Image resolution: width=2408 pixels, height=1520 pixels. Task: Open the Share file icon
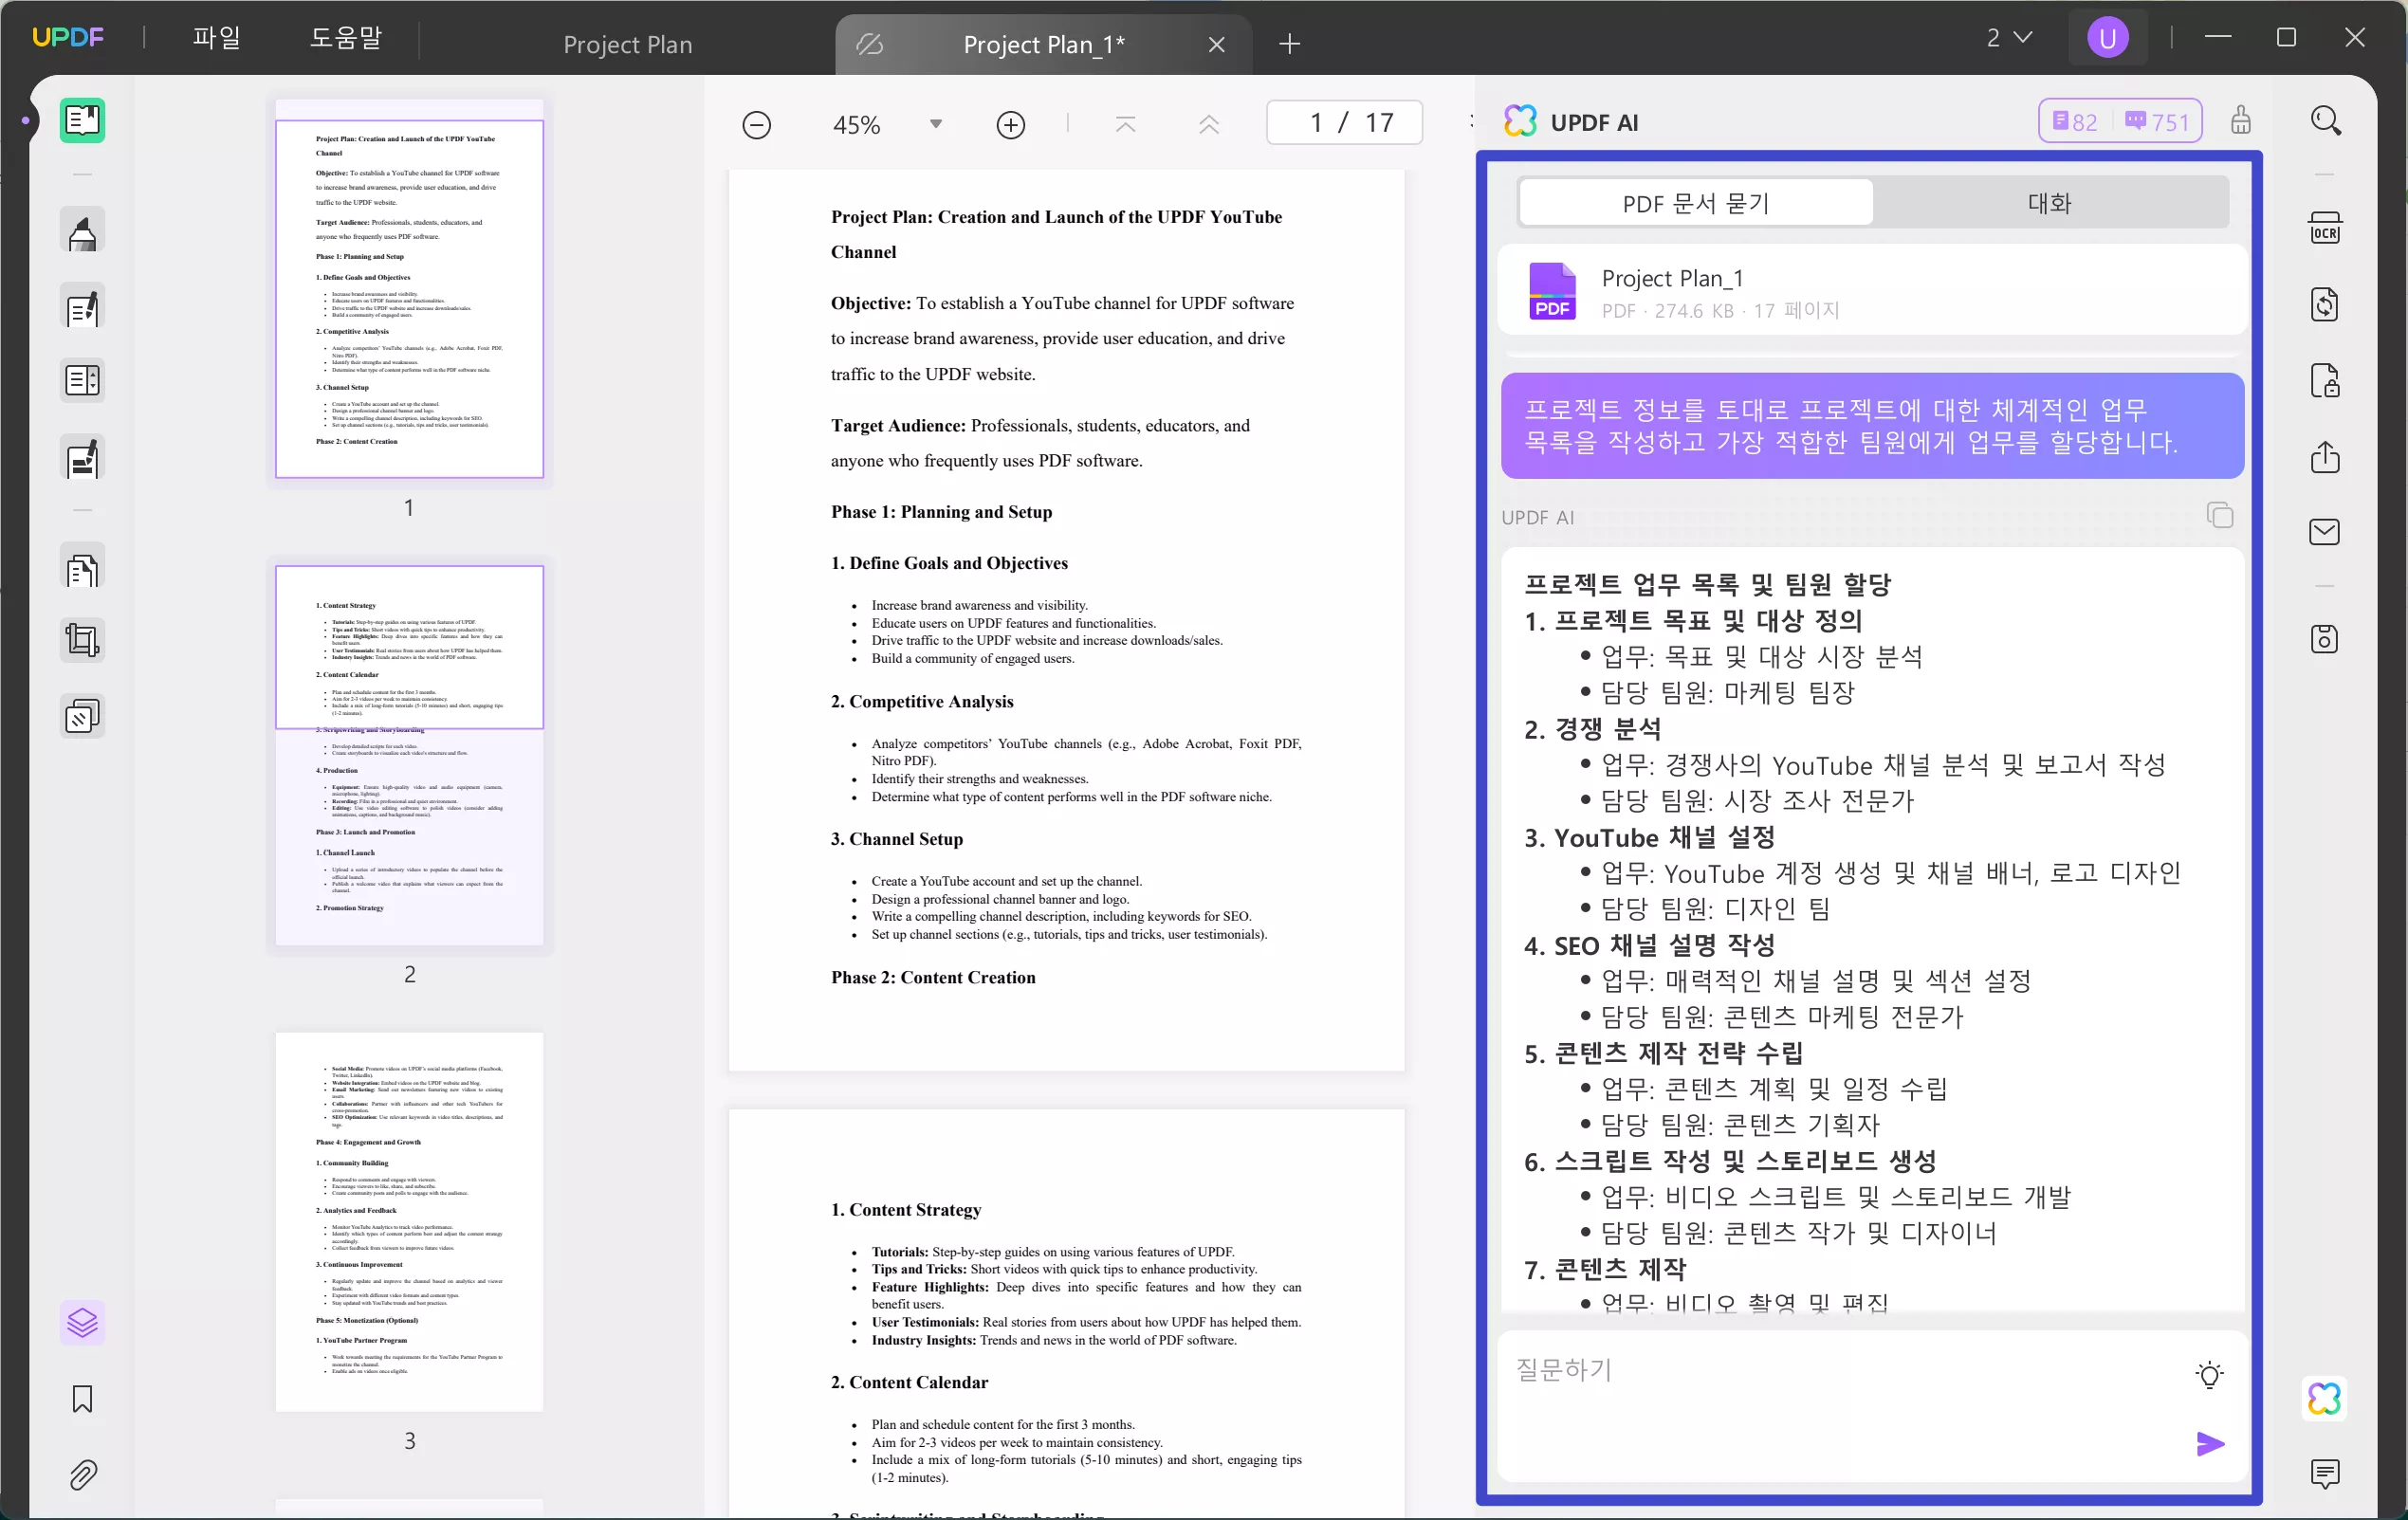click(x=2325, y=457)
